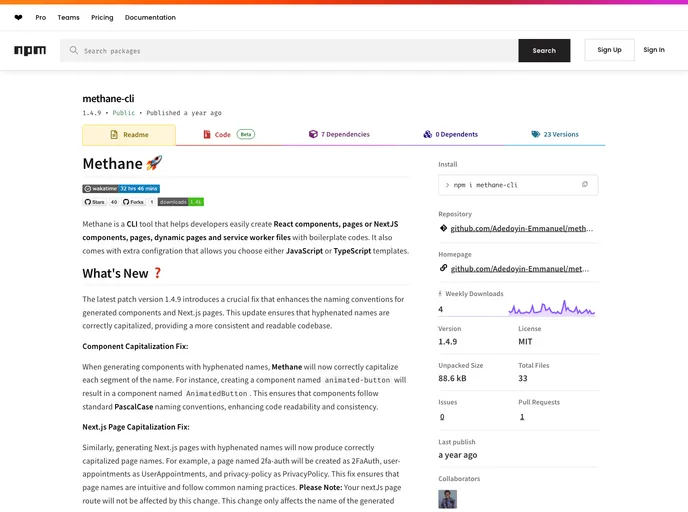Click the 'AnimatedButton' code snippet
This screenshot has height=512, width=688.
[217, 394]
